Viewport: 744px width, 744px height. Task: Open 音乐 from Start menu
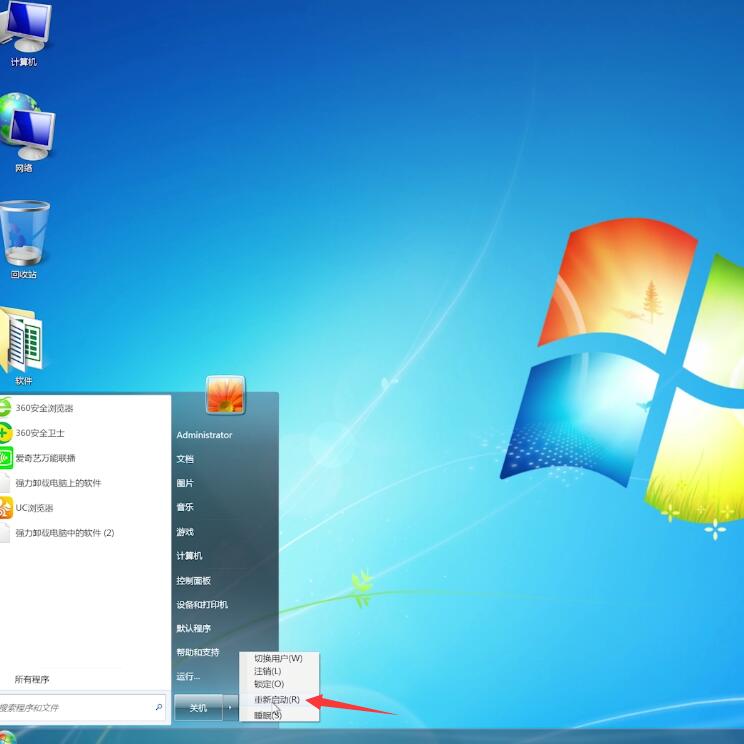[185, 507]
